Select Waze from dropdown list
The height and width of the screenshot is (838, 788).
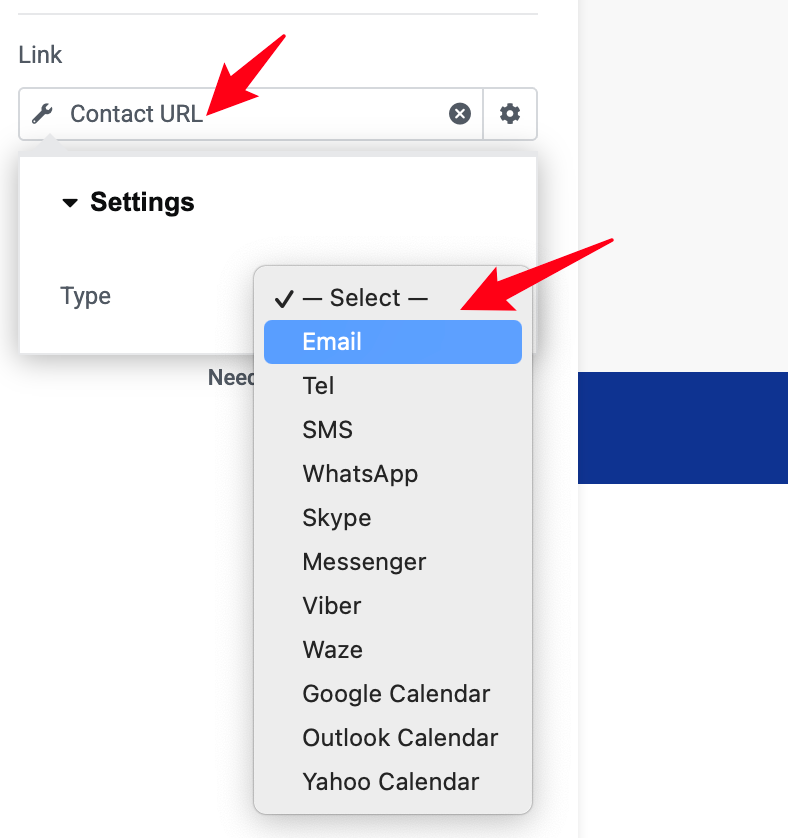tap(393, 650)
